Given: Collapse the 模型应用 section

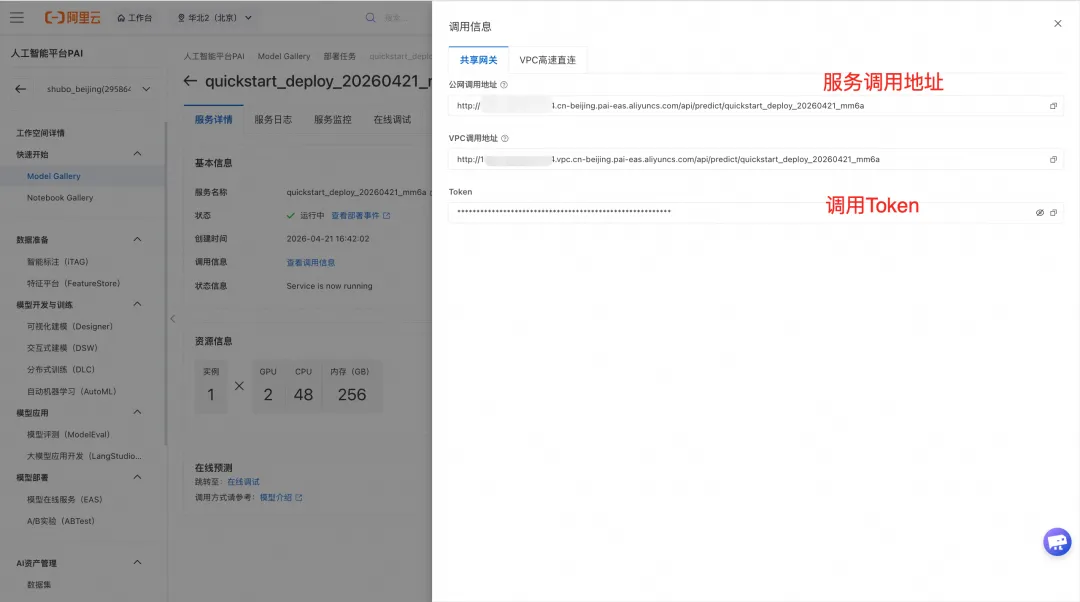Looking at the screenshot, I should click(137, 413).
